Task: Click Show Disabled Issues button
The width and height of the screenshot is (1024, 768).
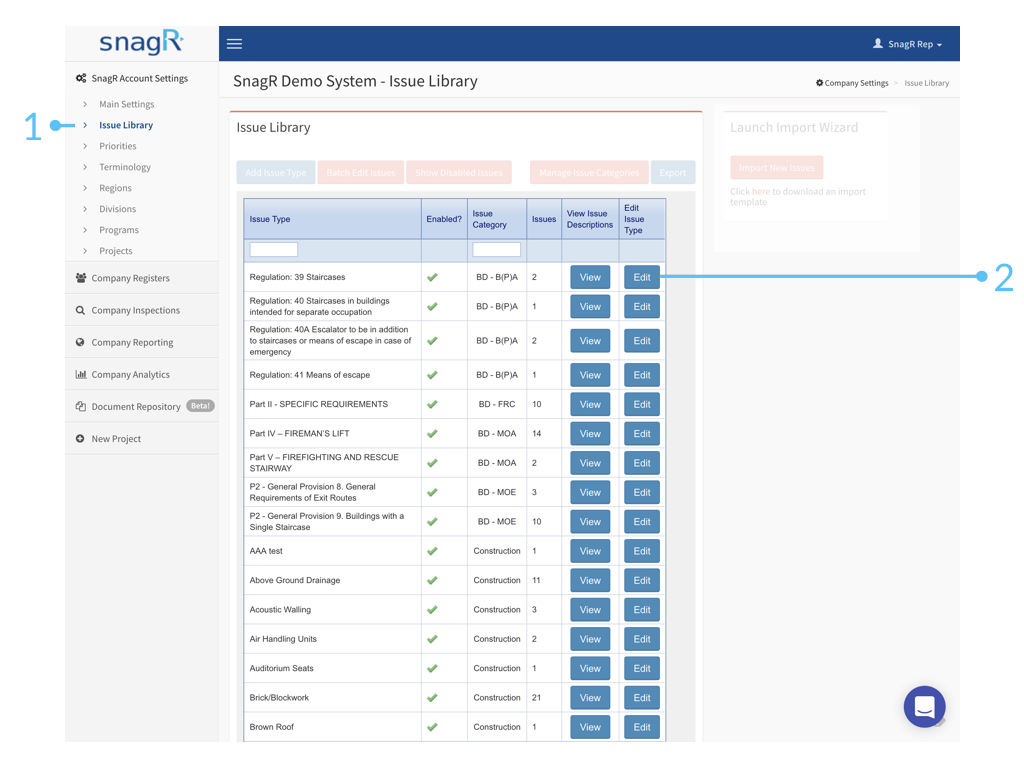Action: point(459,172)
